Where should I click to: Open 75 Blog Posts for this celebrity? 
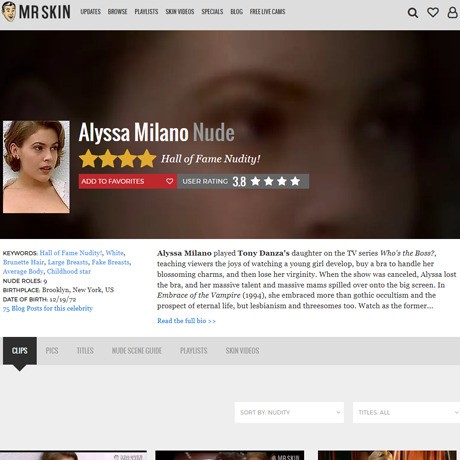(48, 308)
